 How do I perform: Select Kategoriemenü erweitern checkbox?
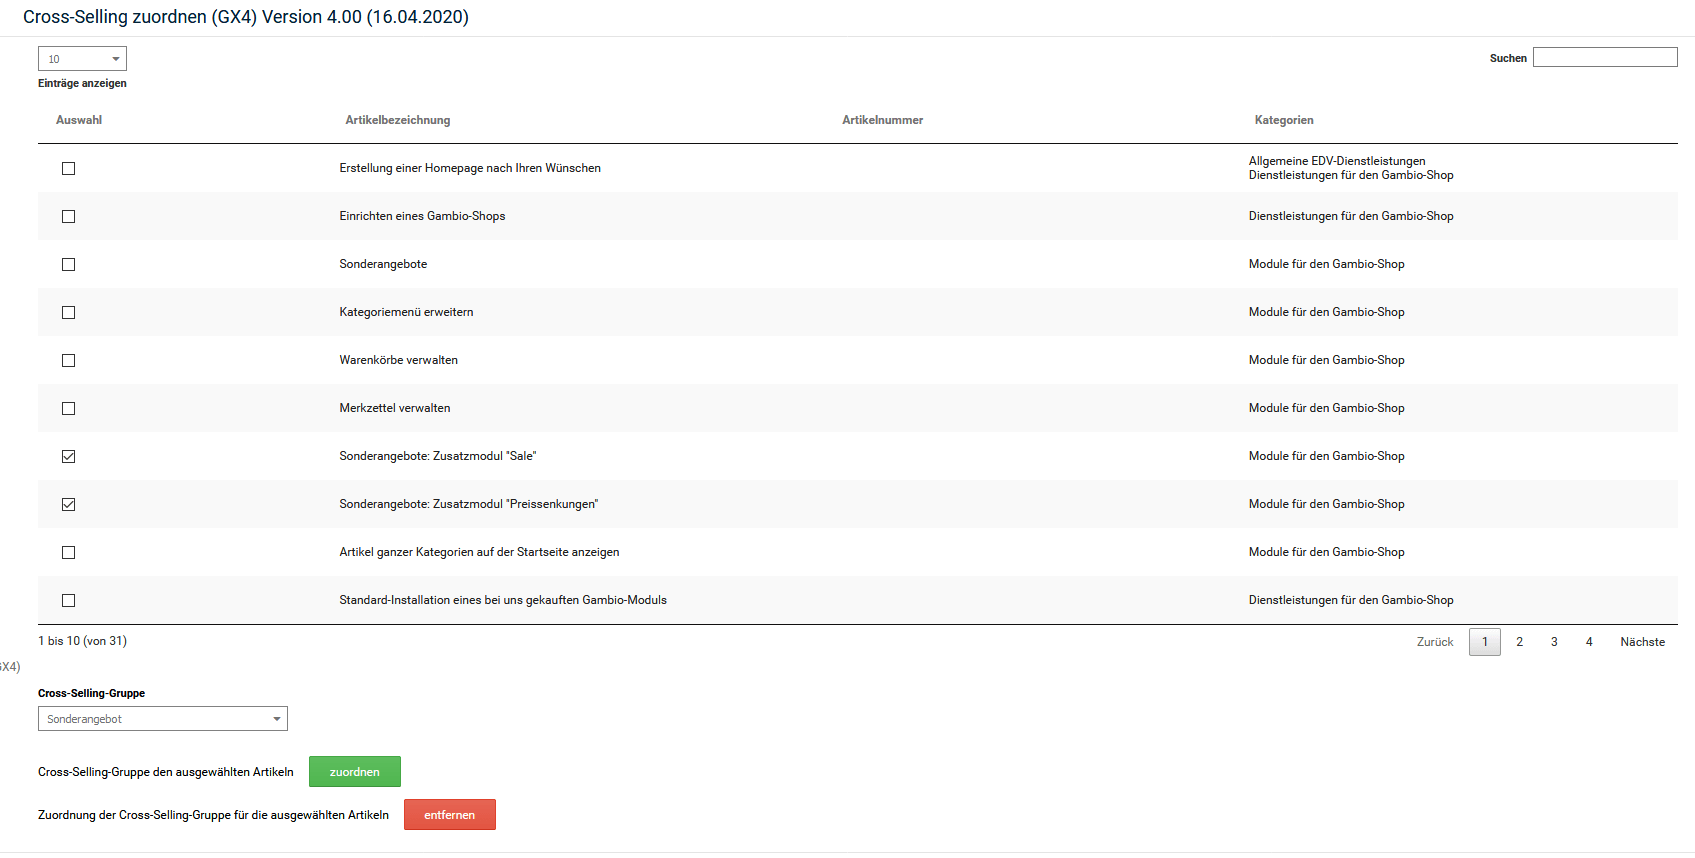pos(68,312)
